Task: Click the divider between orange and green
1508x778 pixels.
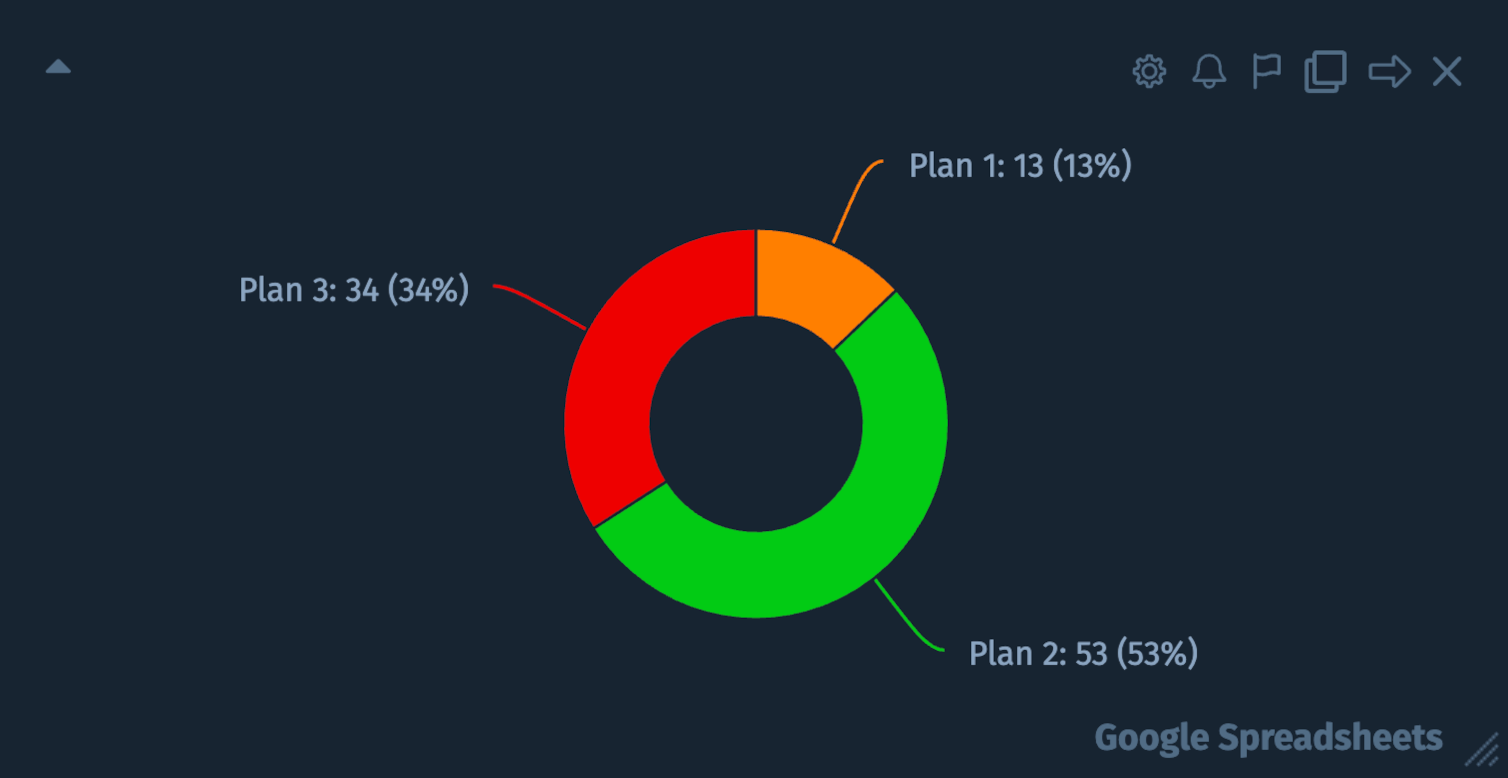Action: [864, 320]
